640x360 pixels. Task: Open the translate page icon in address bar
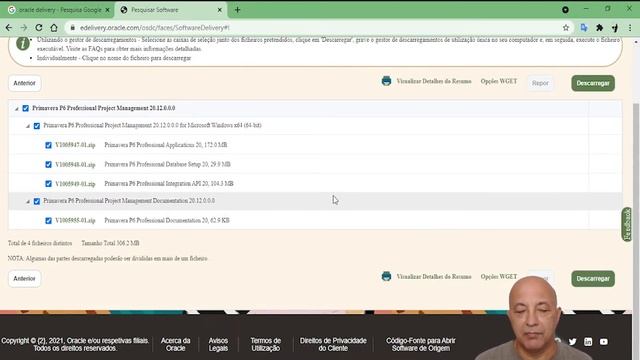pos(584,28)
